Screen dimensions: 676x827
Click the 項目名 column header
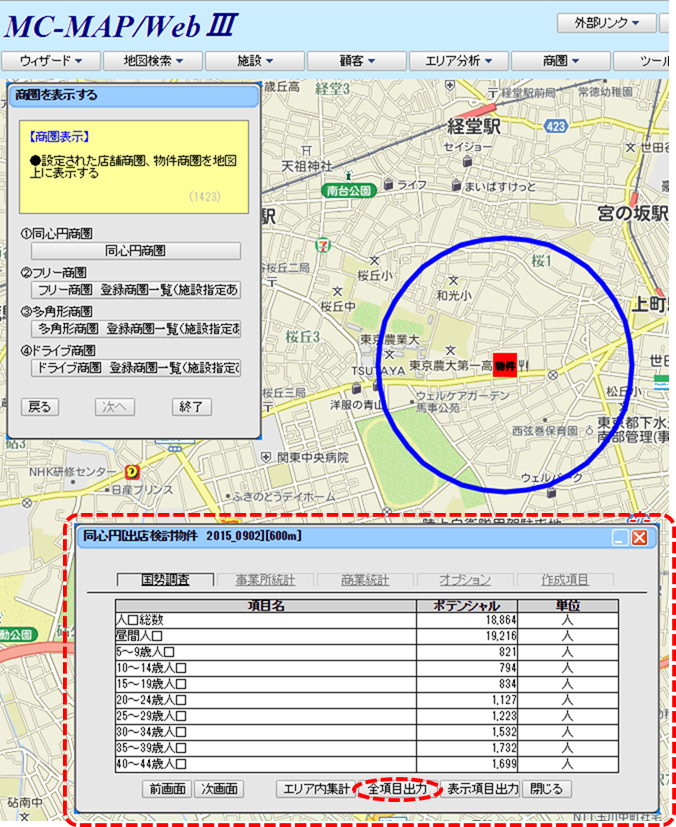(266, 605)
